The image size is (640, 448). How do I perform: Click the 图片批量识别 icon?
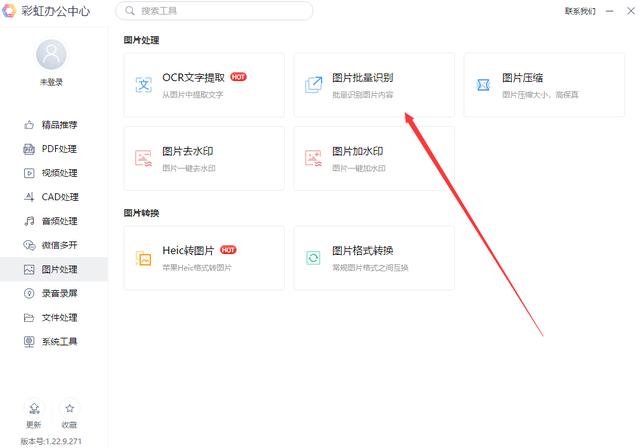click(314, 85)
